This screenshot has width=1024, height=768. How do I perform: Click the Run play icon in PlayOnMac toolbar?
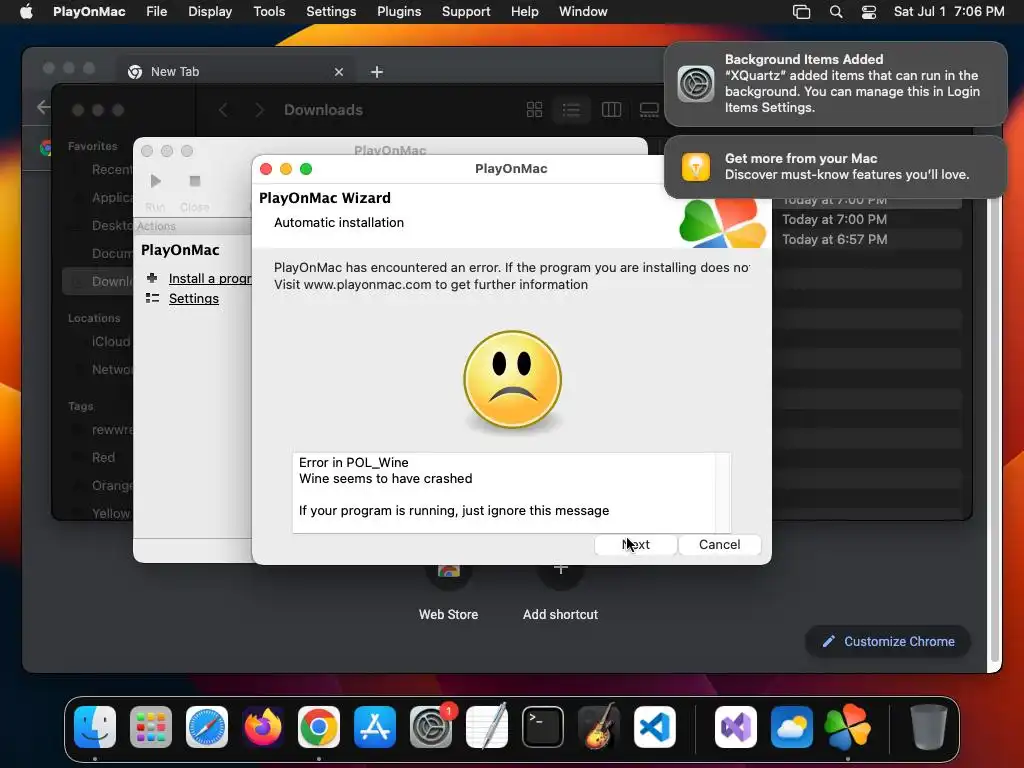155,181
